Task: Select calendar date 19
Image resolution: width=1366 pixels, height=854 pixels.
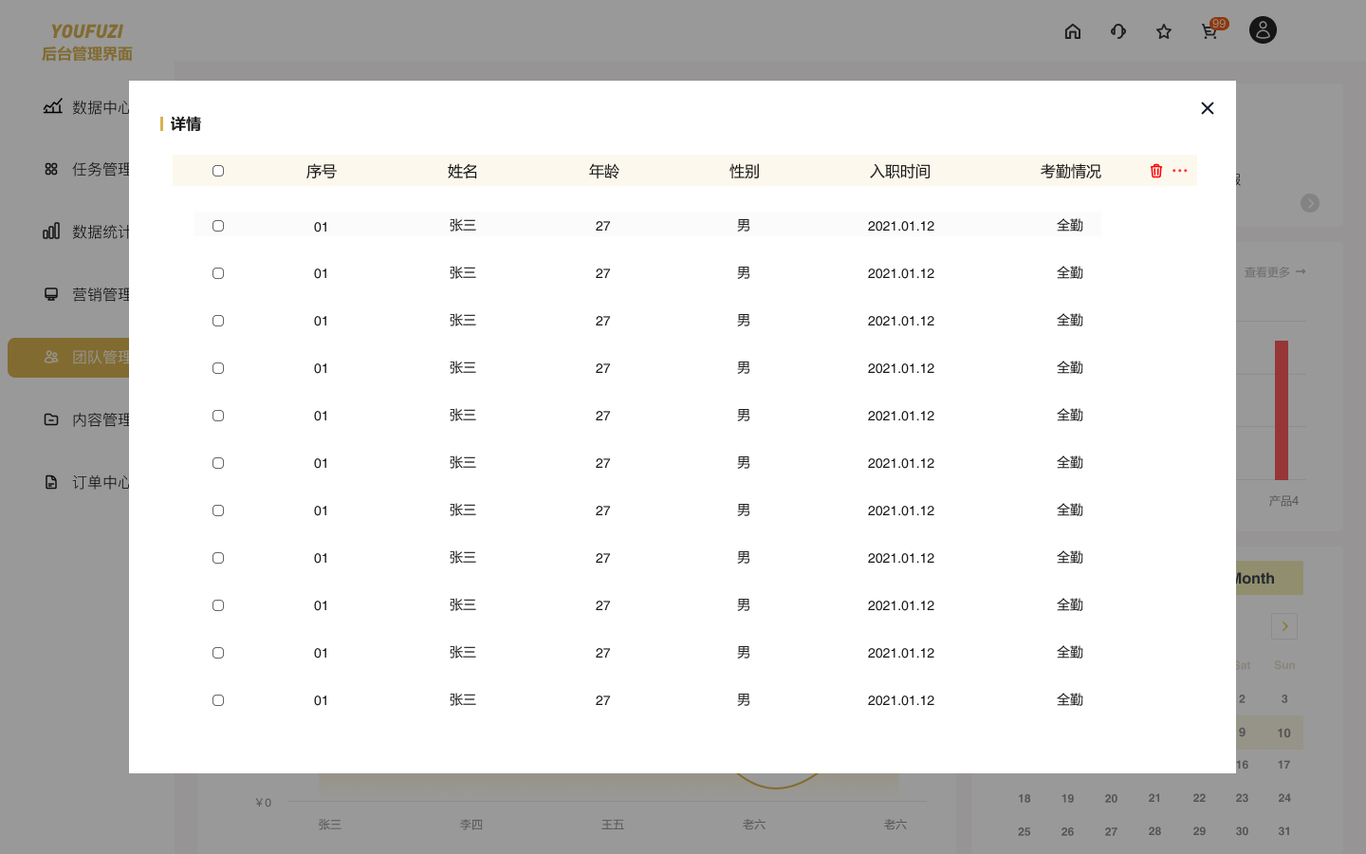Action: 1068,799
